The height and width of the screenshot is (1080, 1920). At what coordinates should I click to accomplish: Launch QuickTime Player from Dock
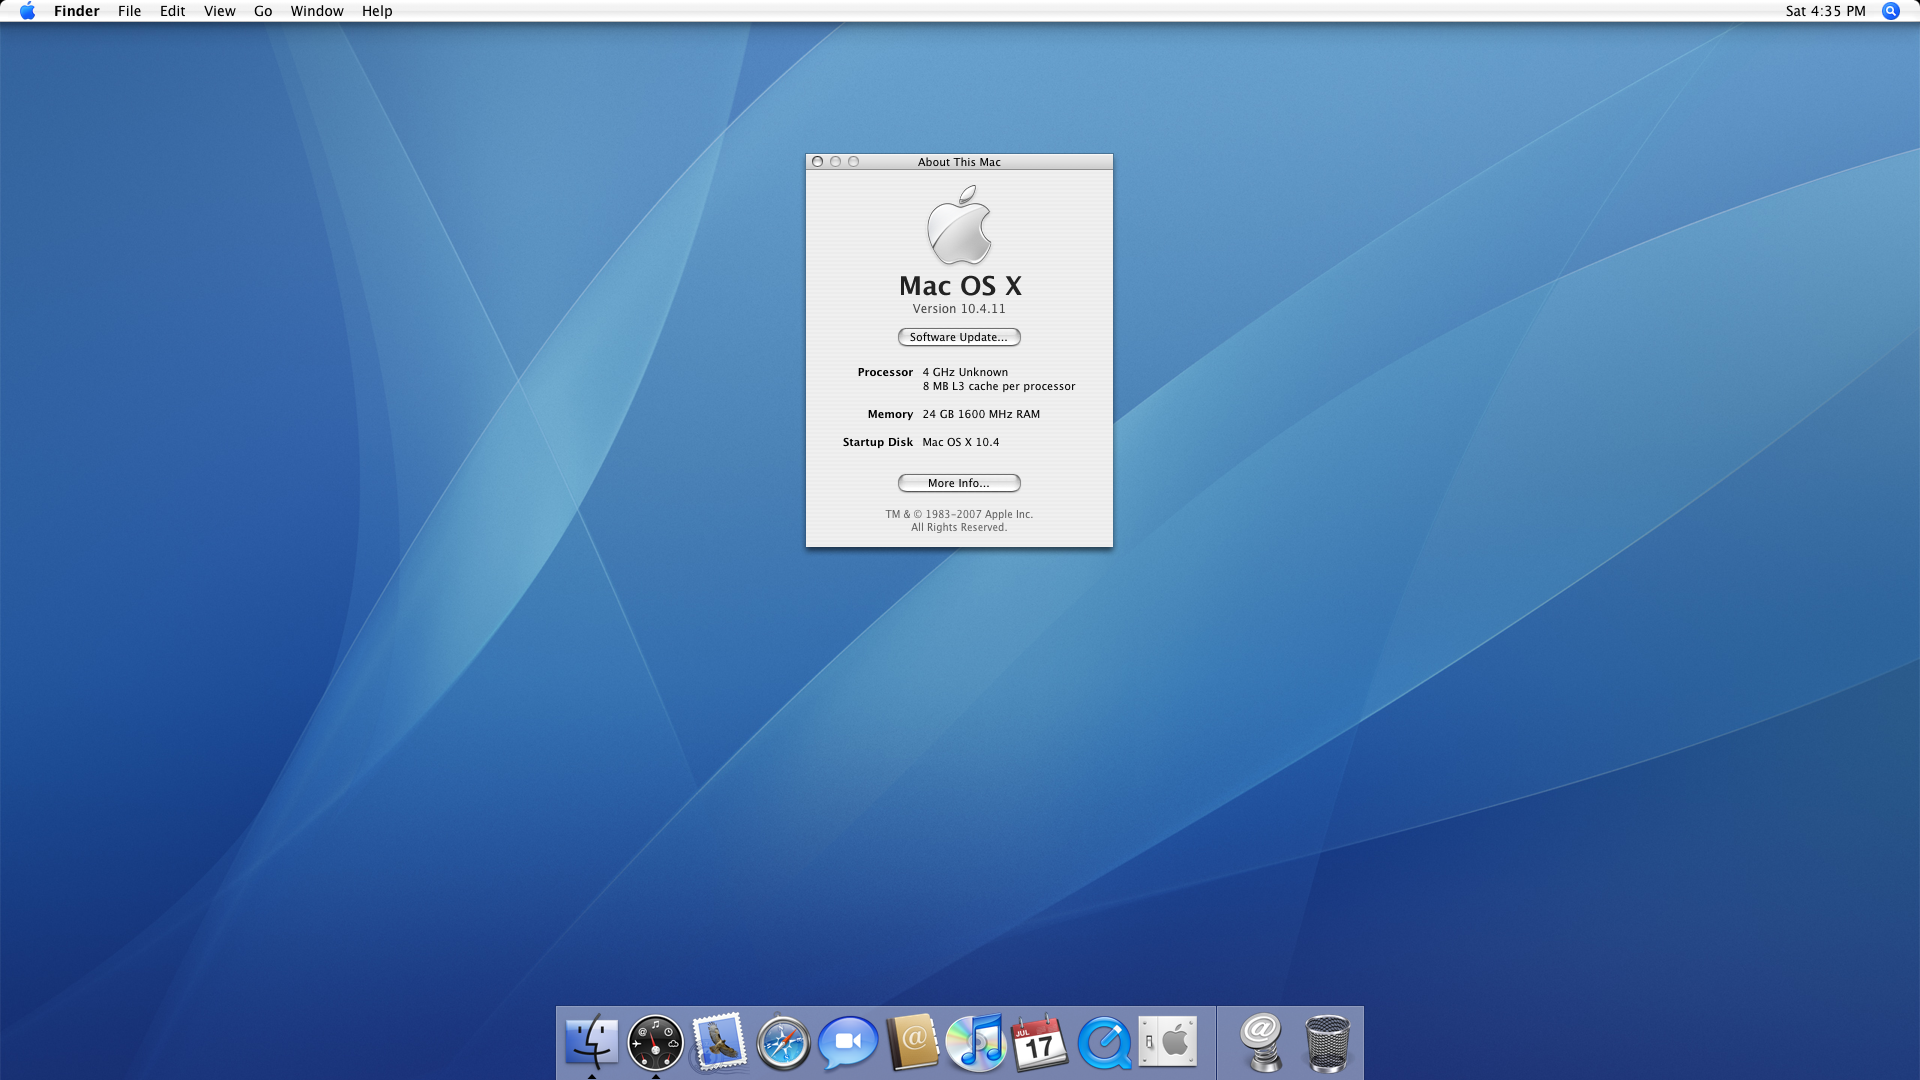coord(1104,1043)
